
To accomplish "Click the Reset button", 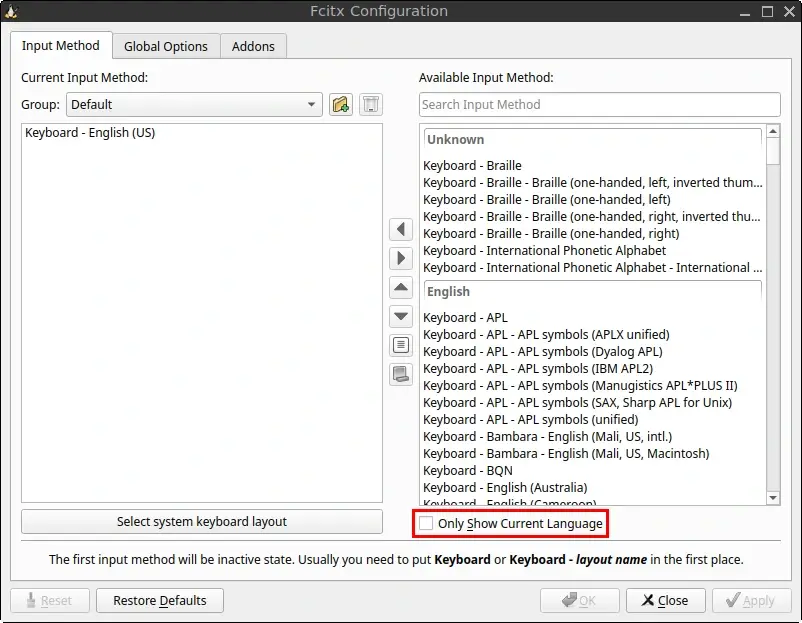I will click(50, 600).
